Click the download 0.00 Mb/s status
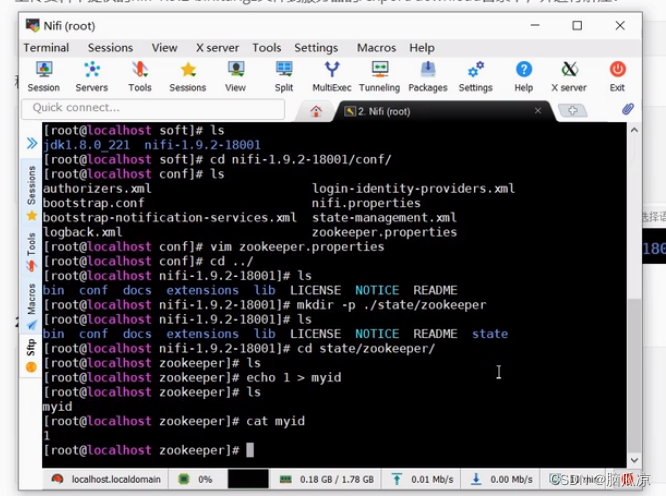 (x=501, y=479)
